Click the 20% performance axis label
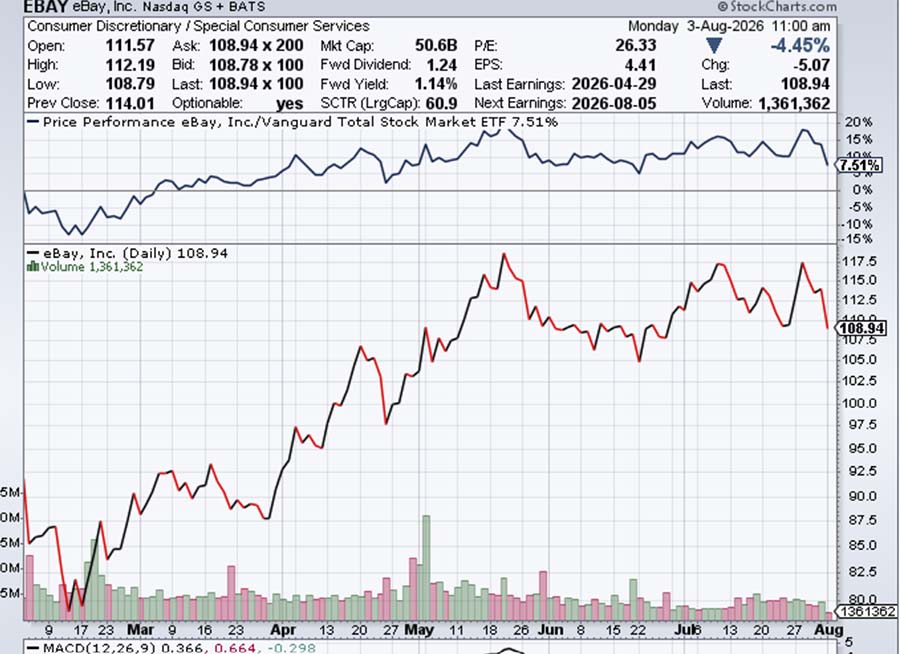The height and width of the screenshot is (654, 900). point(859,122)
